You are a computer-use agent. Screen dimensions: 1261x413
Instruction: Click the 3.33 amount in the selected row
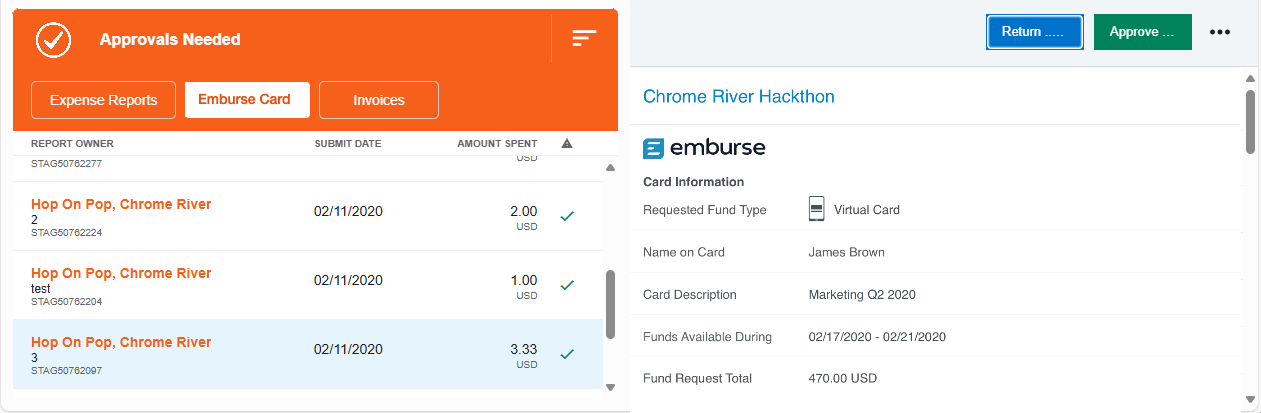524,349
